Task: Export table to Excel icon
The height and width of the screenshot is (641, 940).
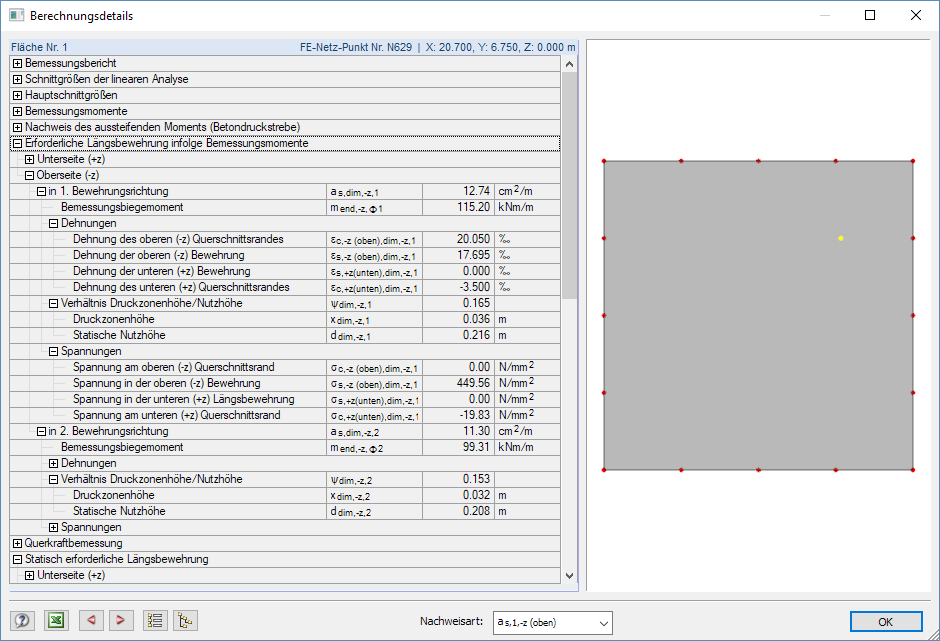Action: coord(56,621)
